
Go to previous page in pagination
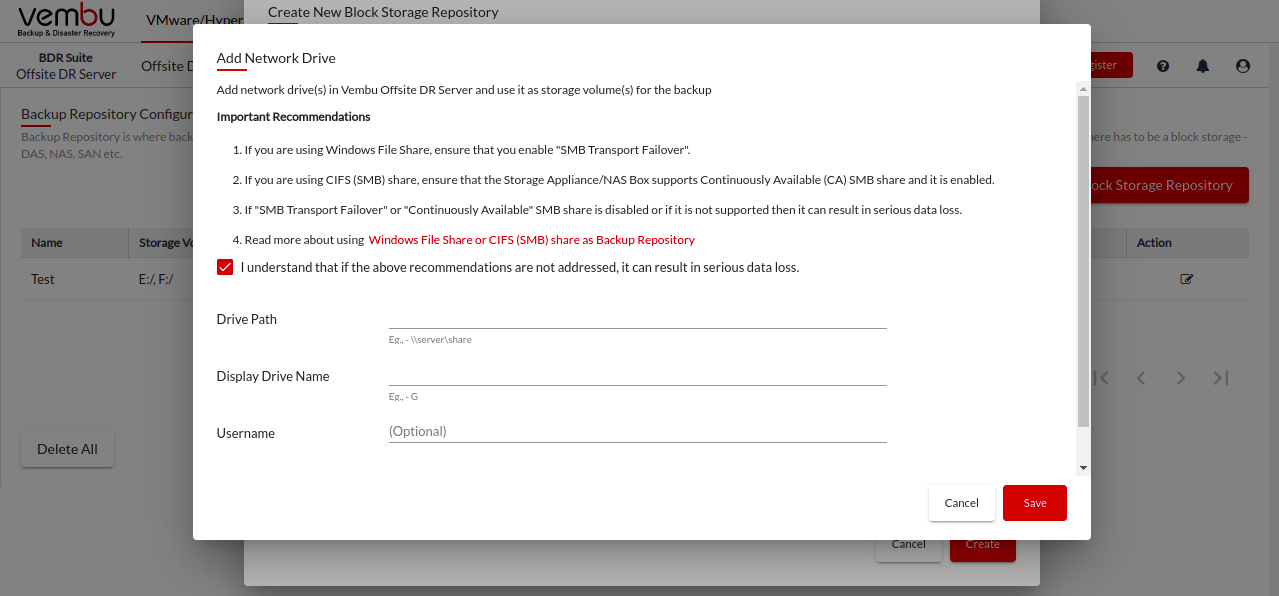[1141, 378]
